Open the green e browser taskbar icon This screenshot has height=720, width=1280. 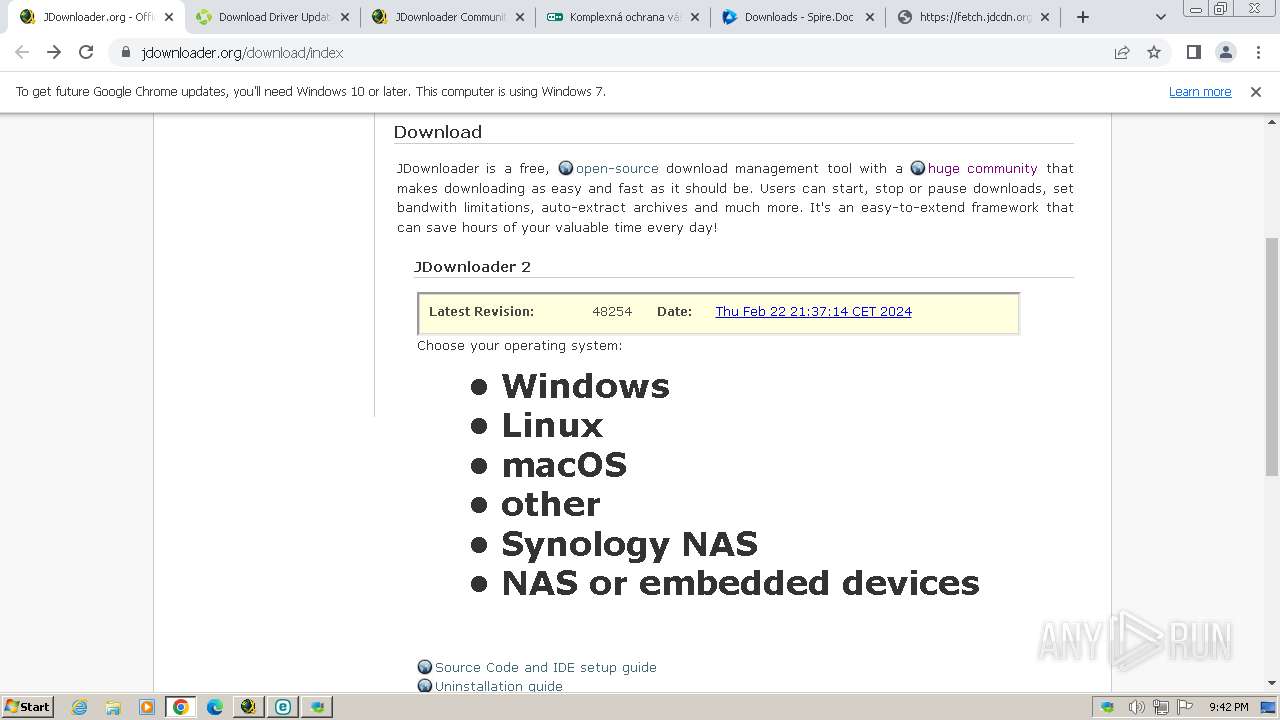click(283, 707)
